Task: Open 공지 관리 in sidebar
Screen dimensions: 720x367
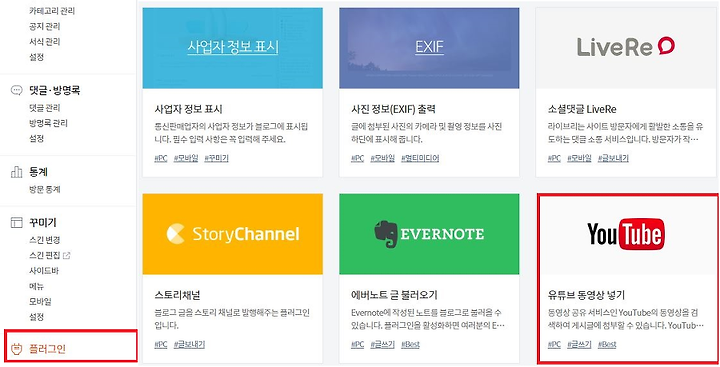Action: pos(44,26)
